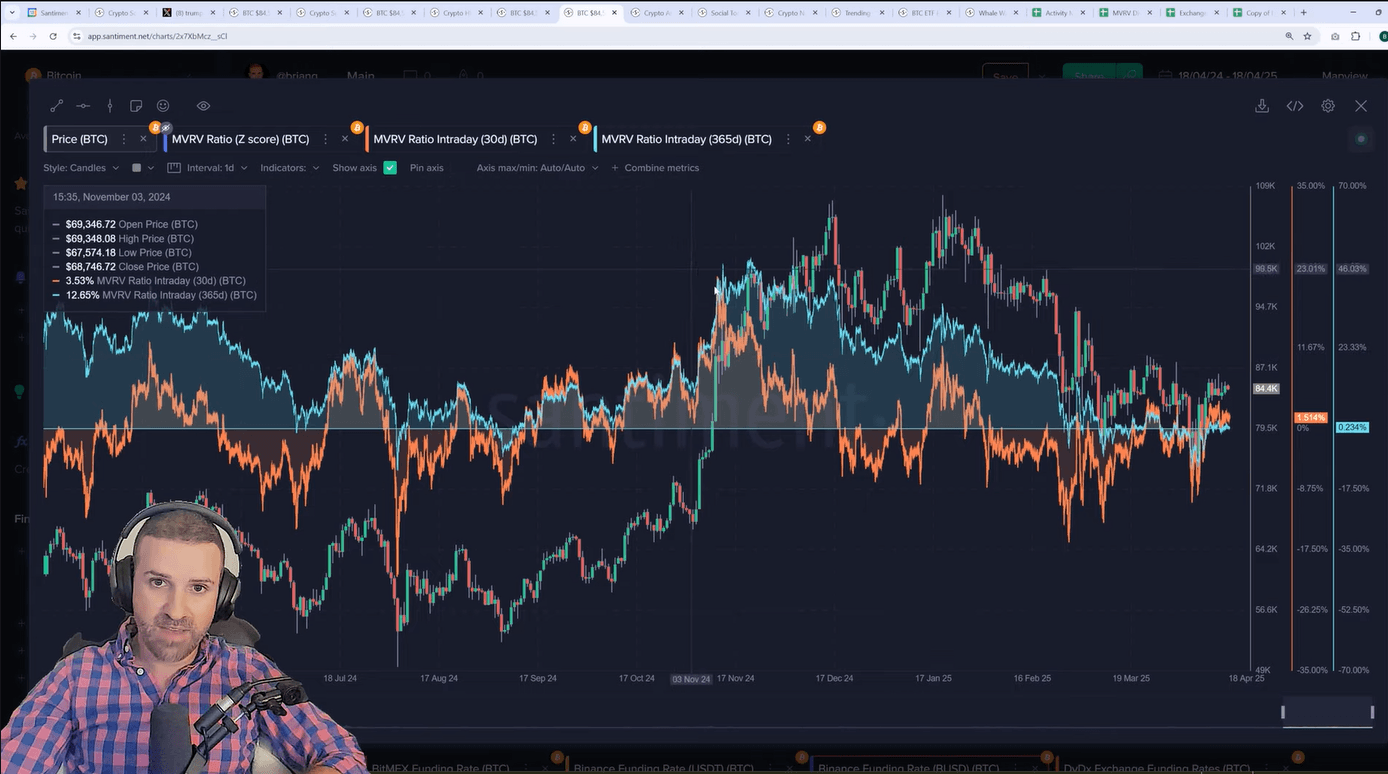Expand the Style: Candles dropdown

click(81, 168)
